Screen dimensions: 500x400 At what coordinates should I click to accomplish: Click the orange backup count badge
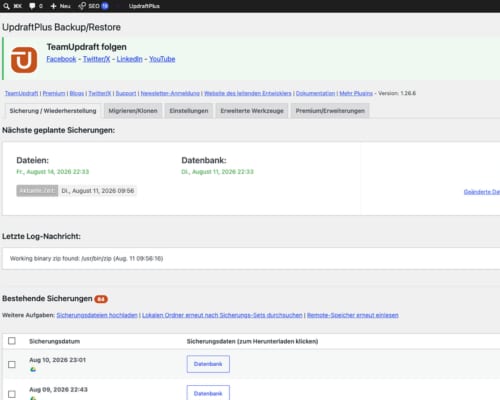pyautogui.click(x=101, y=299)
